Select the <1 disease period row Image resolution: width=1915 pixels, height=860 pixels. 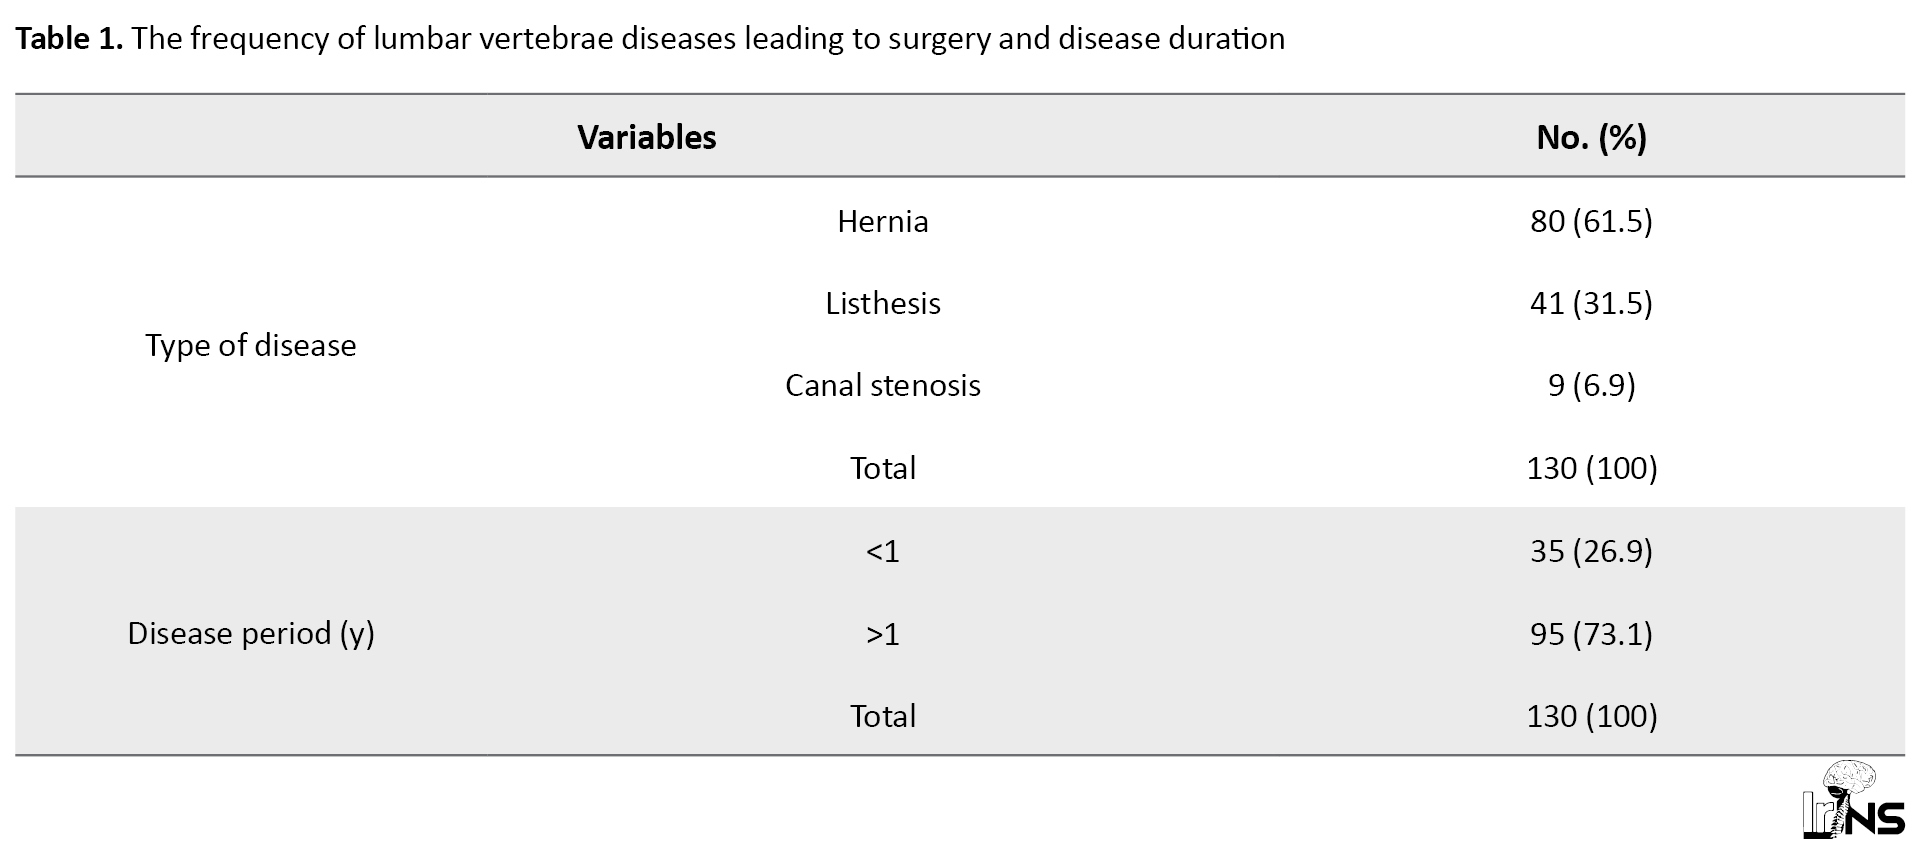[x=883, y=551]
